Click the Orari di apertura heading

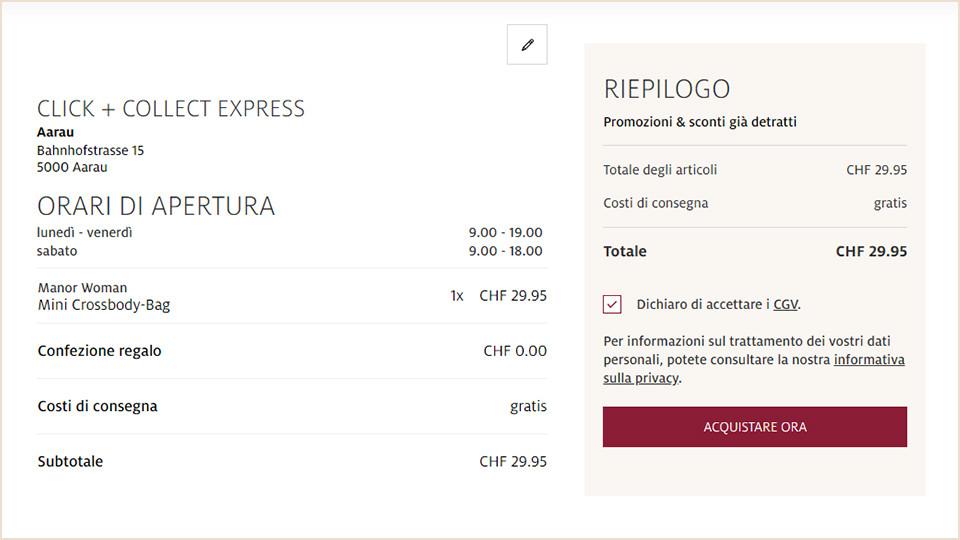[x=156, y=206]
